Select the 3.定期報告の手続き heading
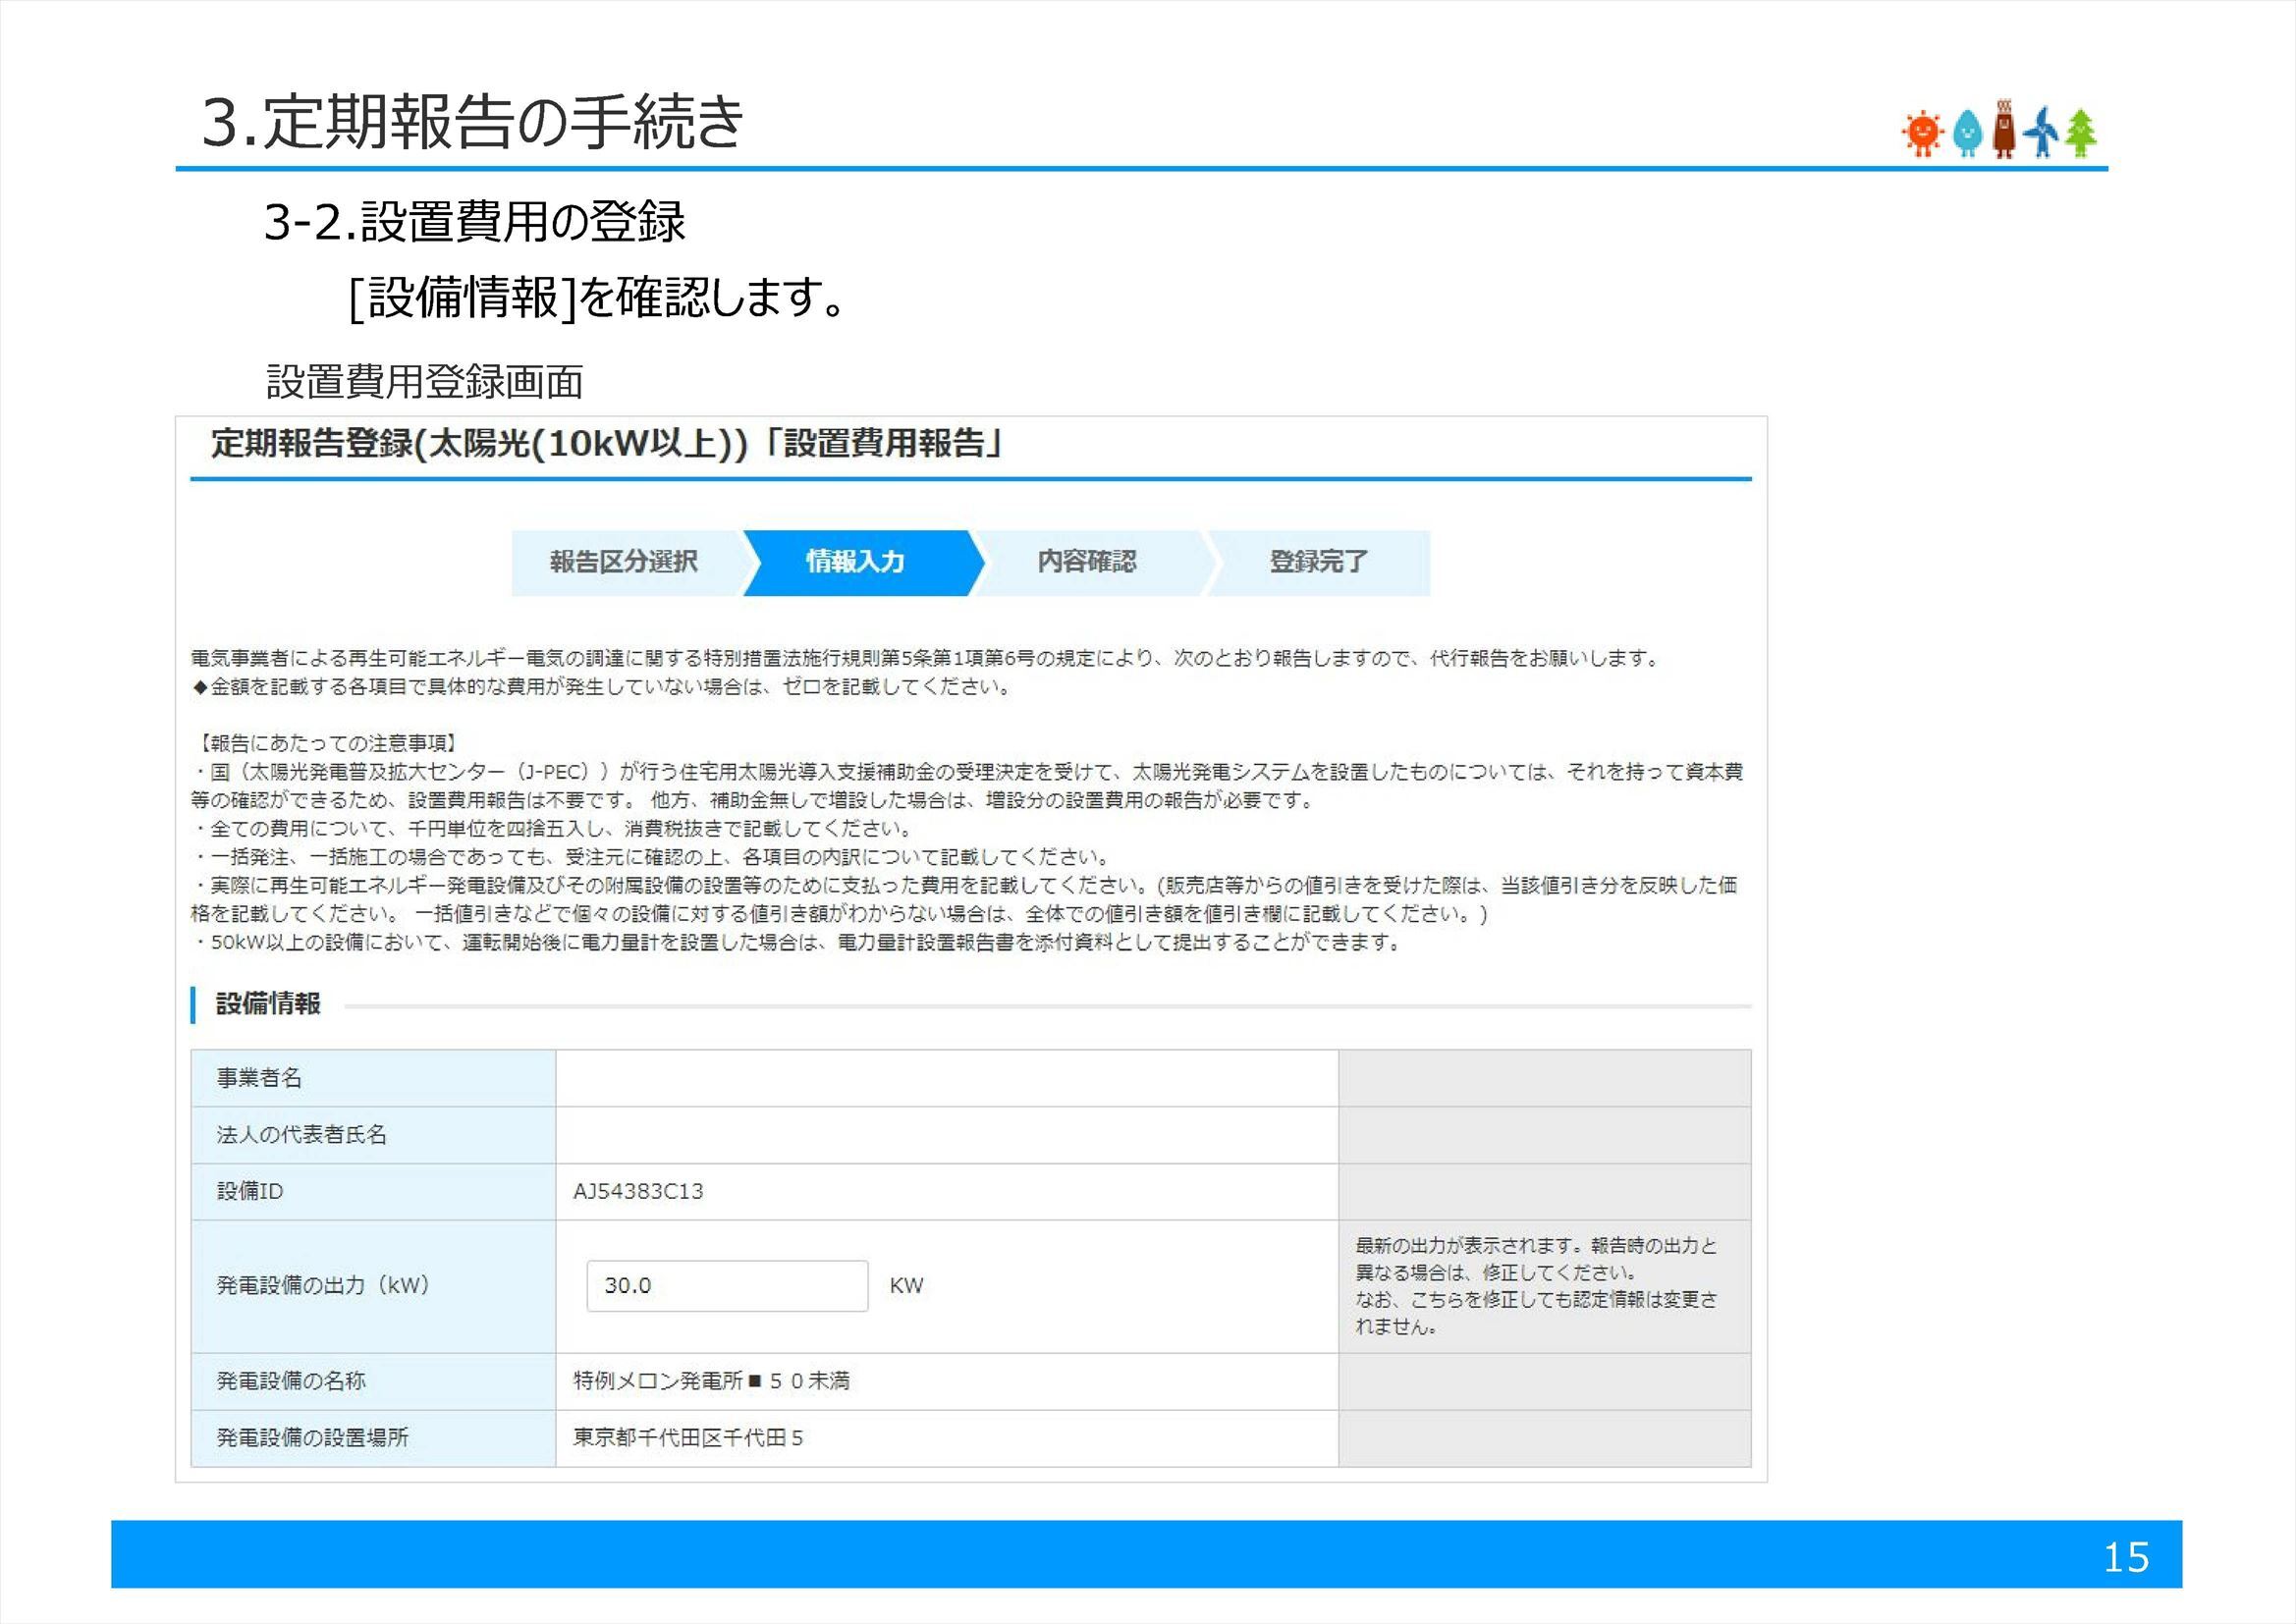The width and height of the screenshot is (2296, 1624). (470, 118)
